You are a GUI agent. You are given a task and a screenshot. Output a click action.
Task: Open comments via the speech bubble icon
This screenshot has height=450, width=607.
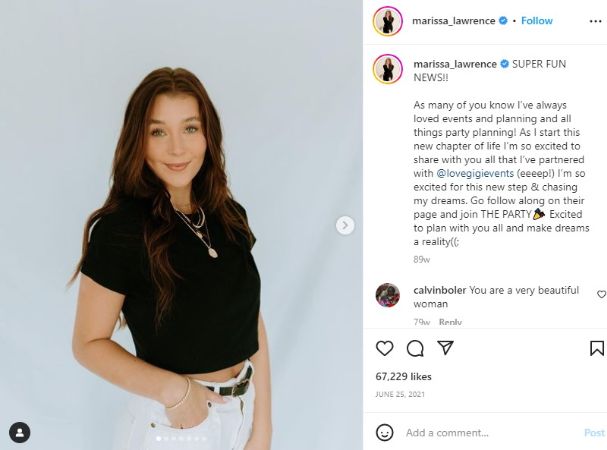(x=415, y=348)
